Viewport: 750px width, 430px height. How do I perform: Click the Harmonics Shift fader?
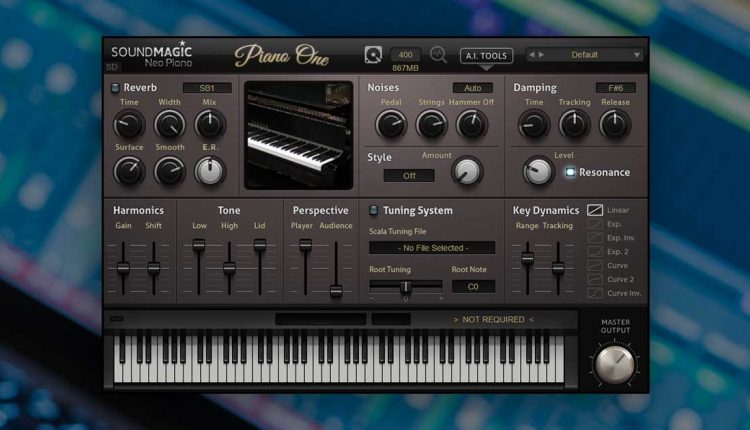[x=154, y=268]
